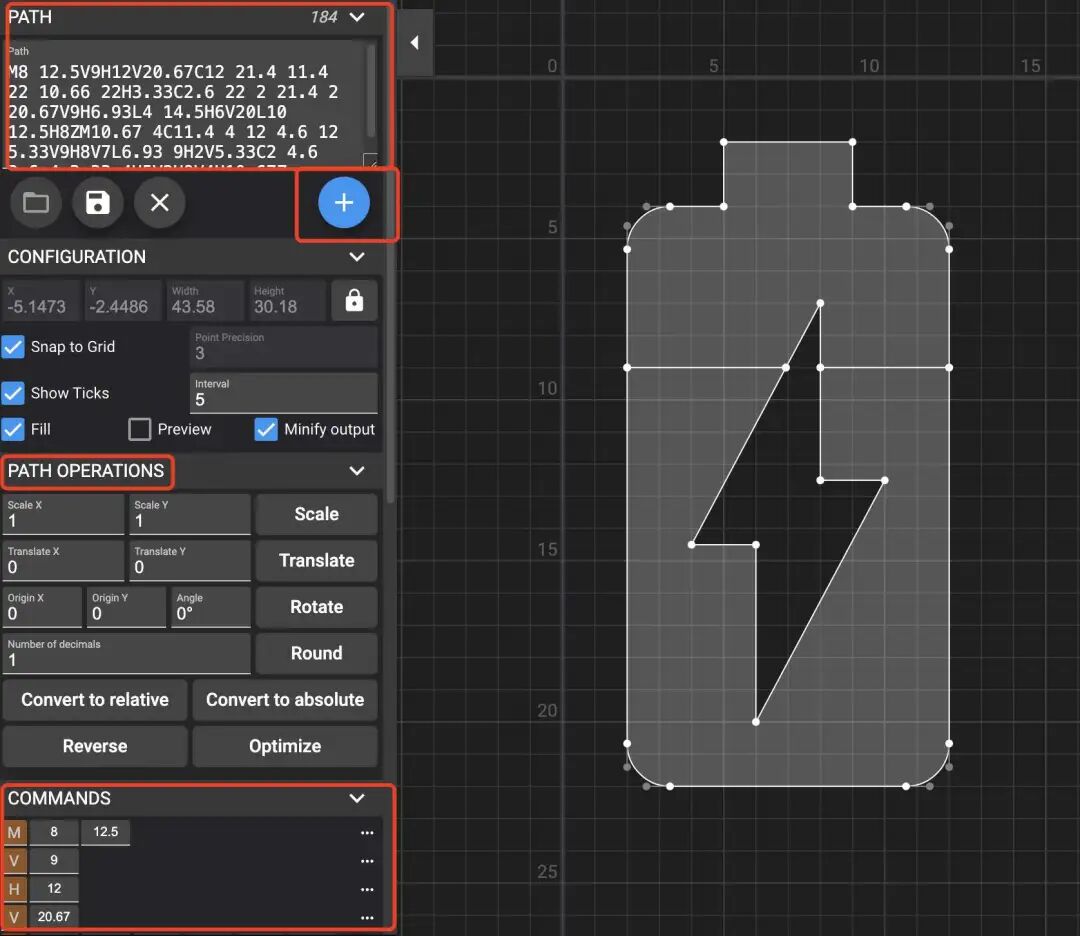Click the Translate button

[x=317, y=561]
